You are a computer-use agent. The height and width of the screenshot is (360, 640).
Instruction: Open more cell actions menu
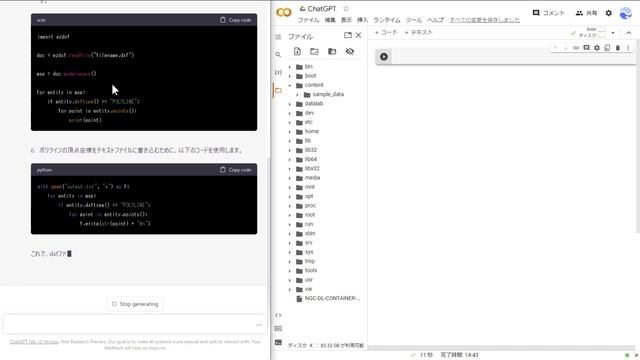(x=628, y=48)
